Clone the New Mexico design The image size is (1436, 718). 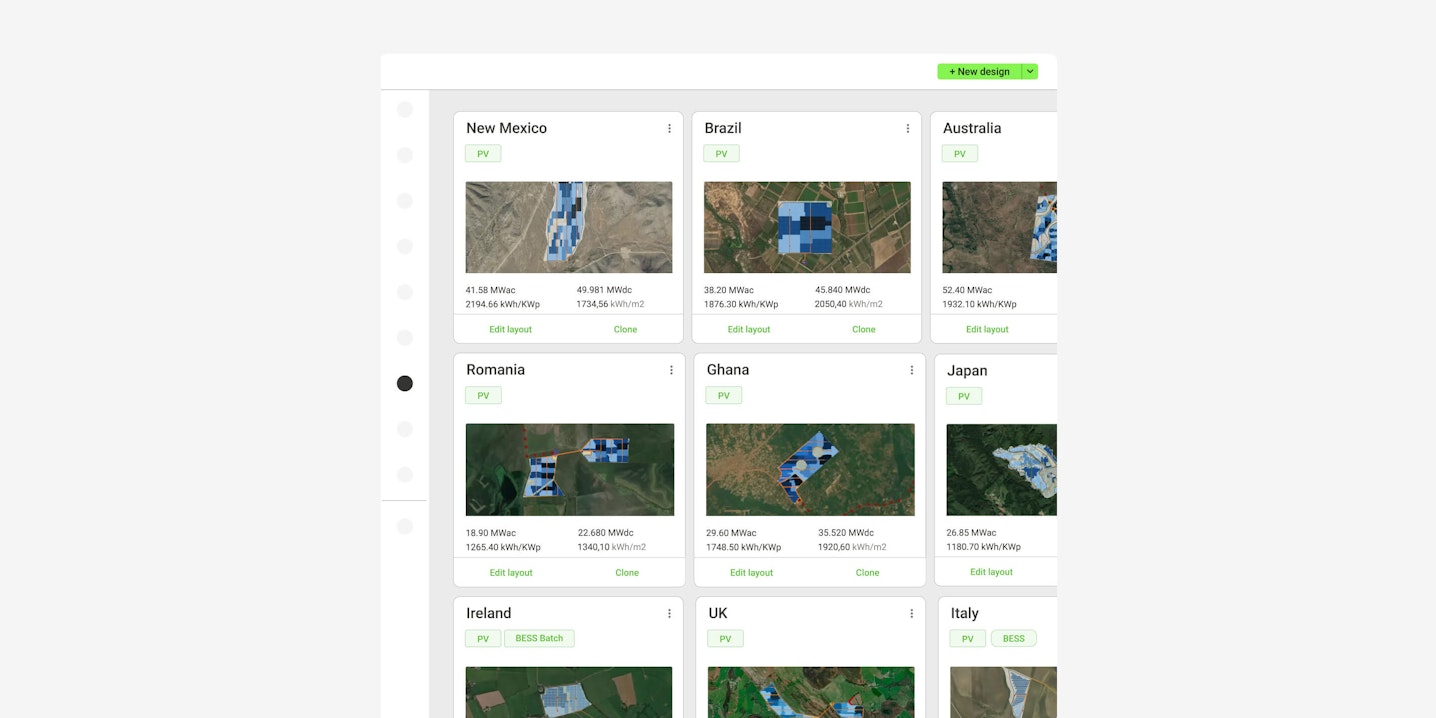tap(625, 329)
